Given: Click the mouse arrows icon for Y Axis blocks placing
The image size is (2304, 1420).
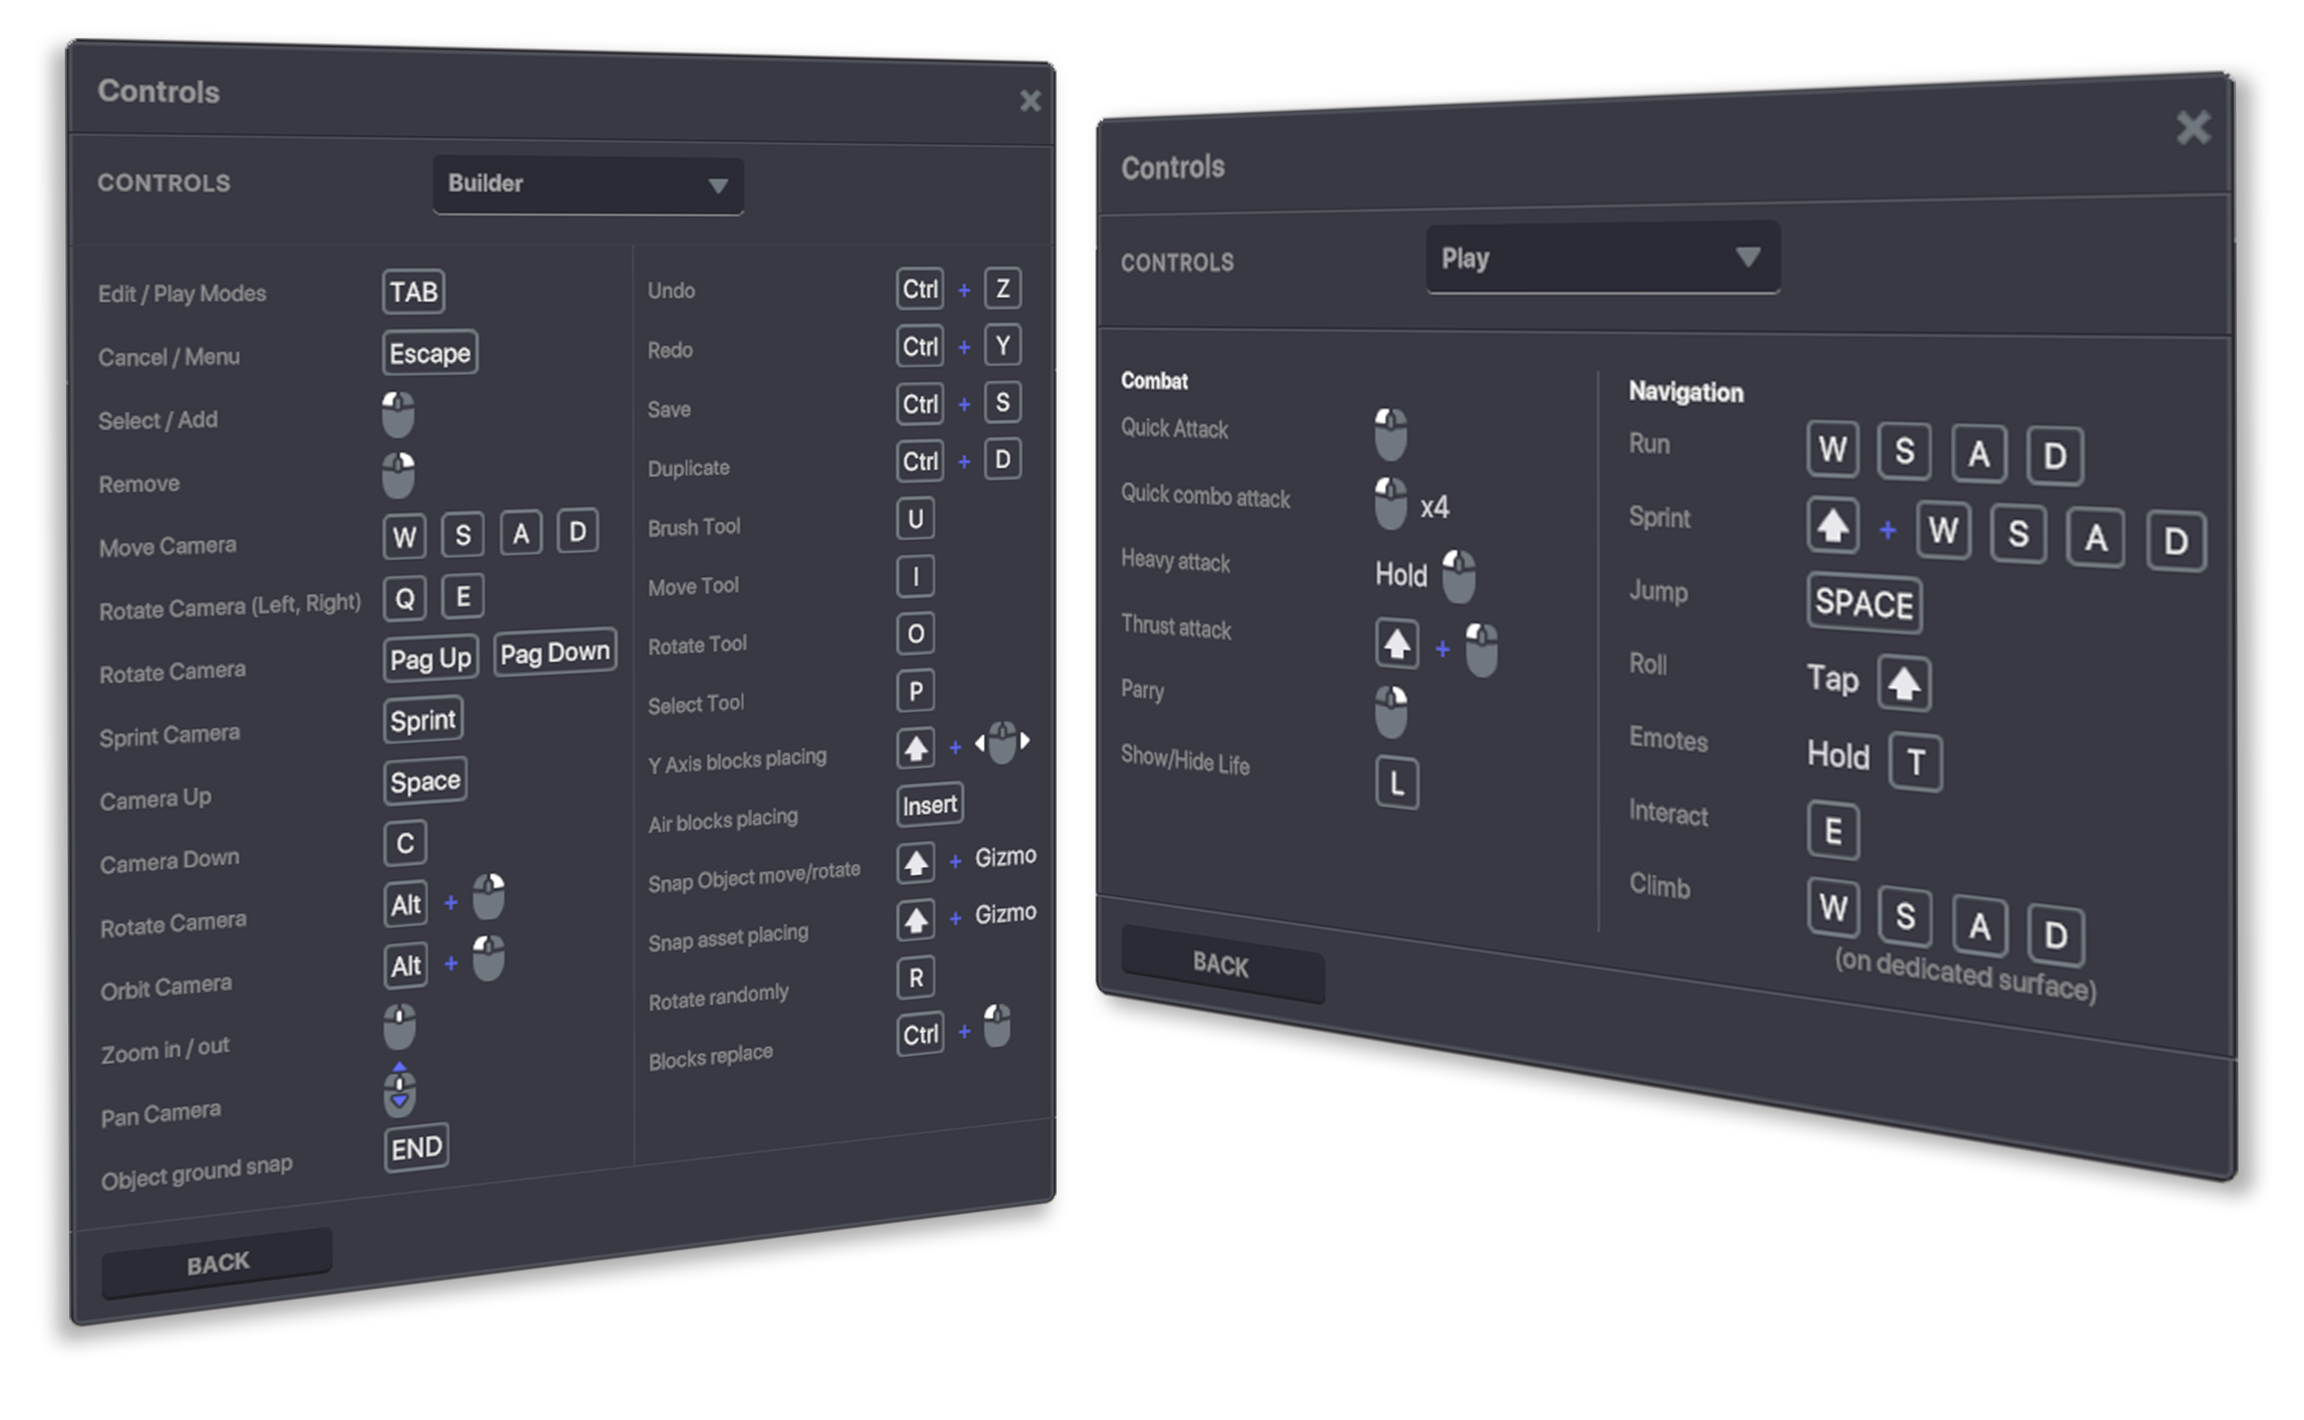Looking at the screenshot, I should point(1002,742).
